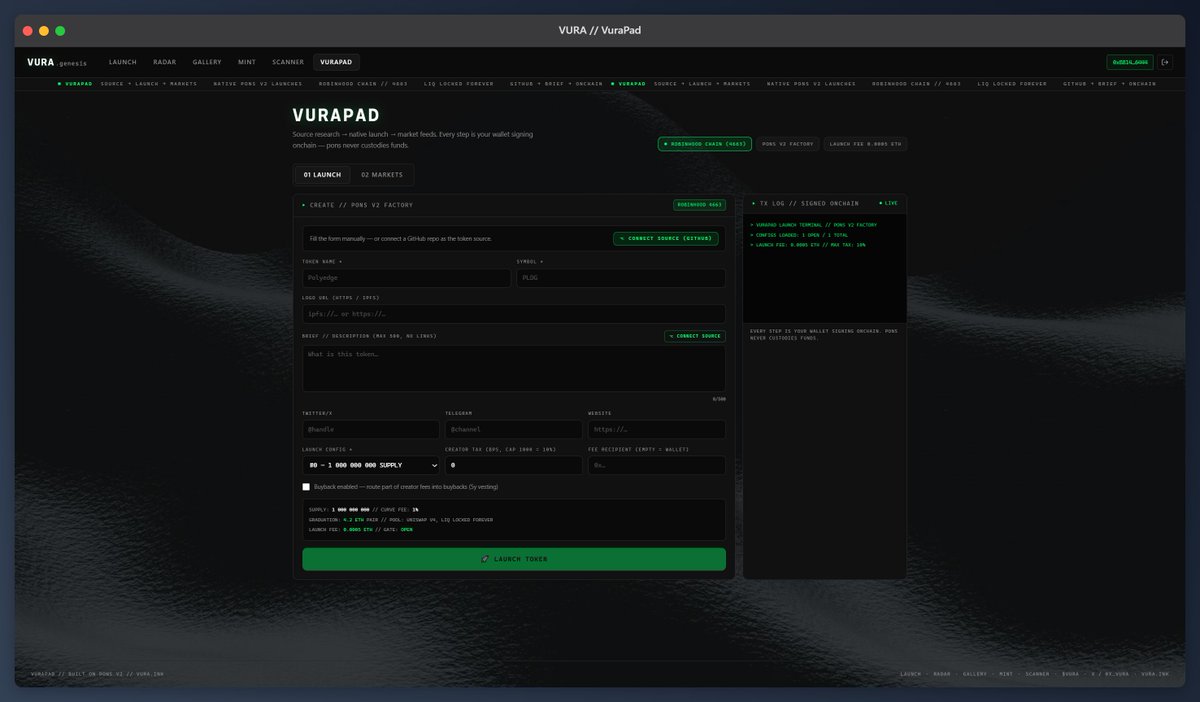
Task: Click footer SCANNER link
Action: tap(1038, 674)
